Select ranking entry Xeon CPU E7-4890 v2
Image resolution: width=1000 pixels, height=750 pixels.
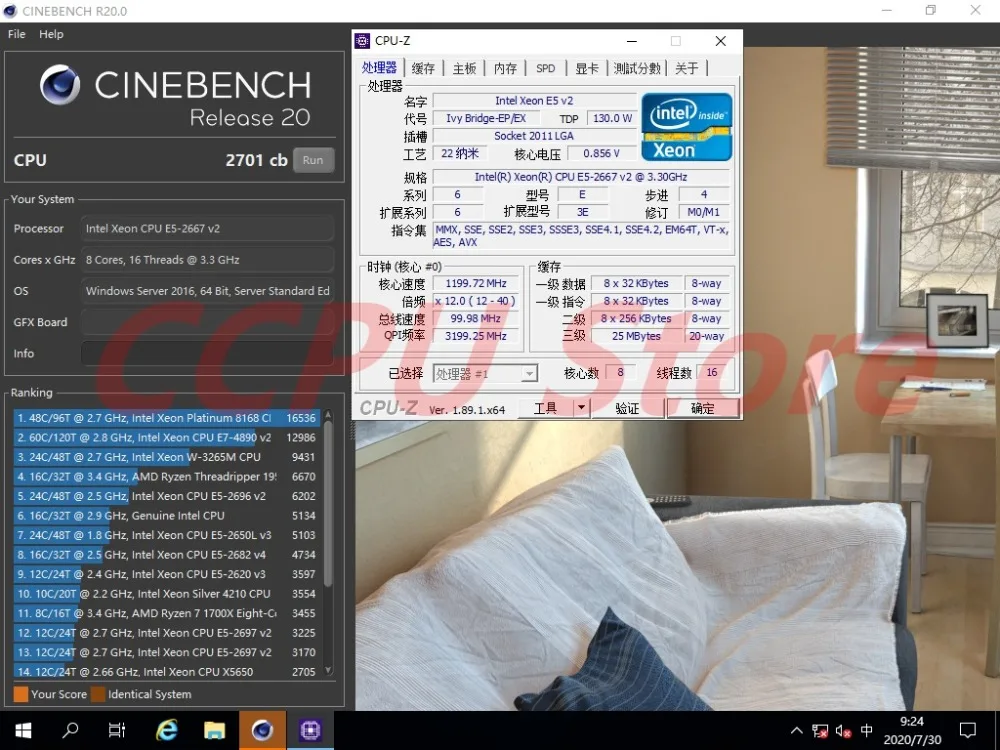click(166, 438)
